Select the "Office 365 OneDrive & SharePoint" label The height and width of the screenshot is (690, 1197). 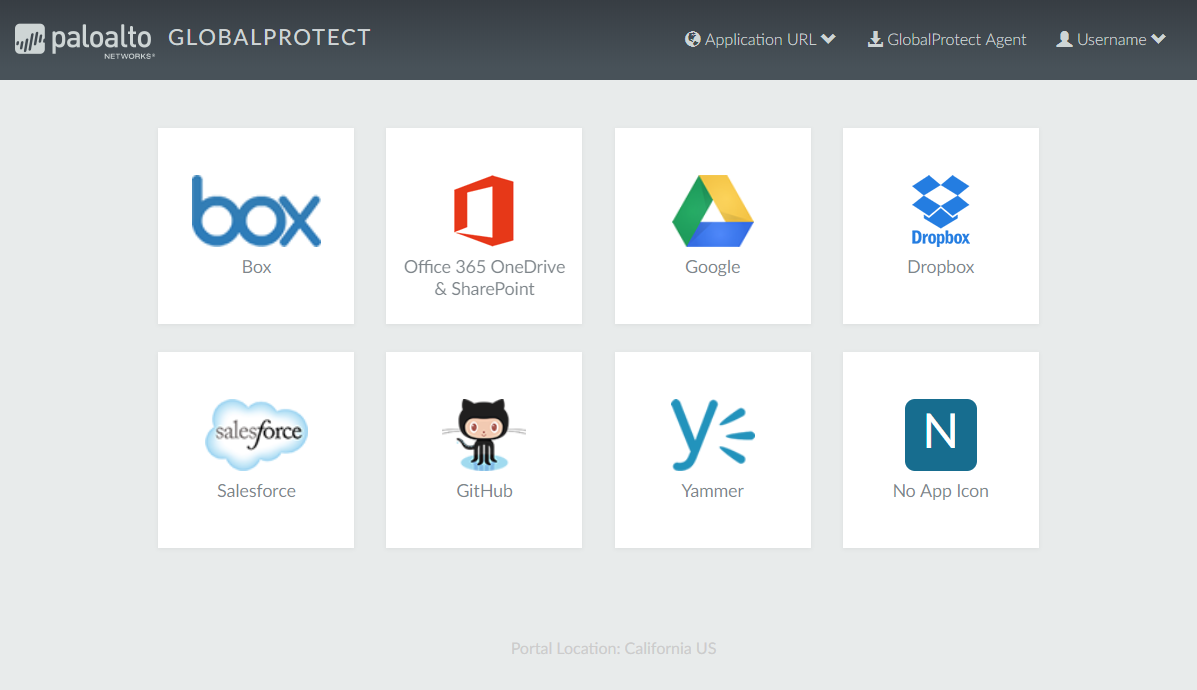tap(484, 278)
